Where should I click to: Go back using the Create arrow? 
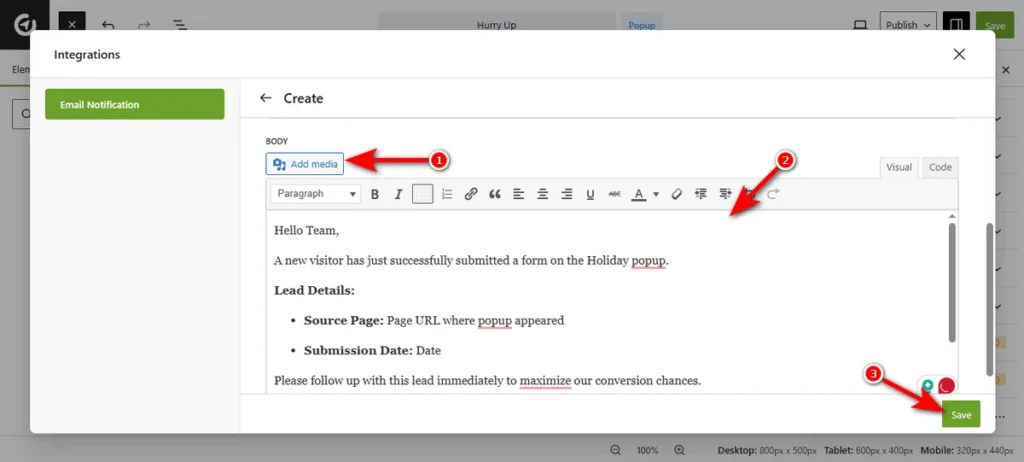click(265, 98)
